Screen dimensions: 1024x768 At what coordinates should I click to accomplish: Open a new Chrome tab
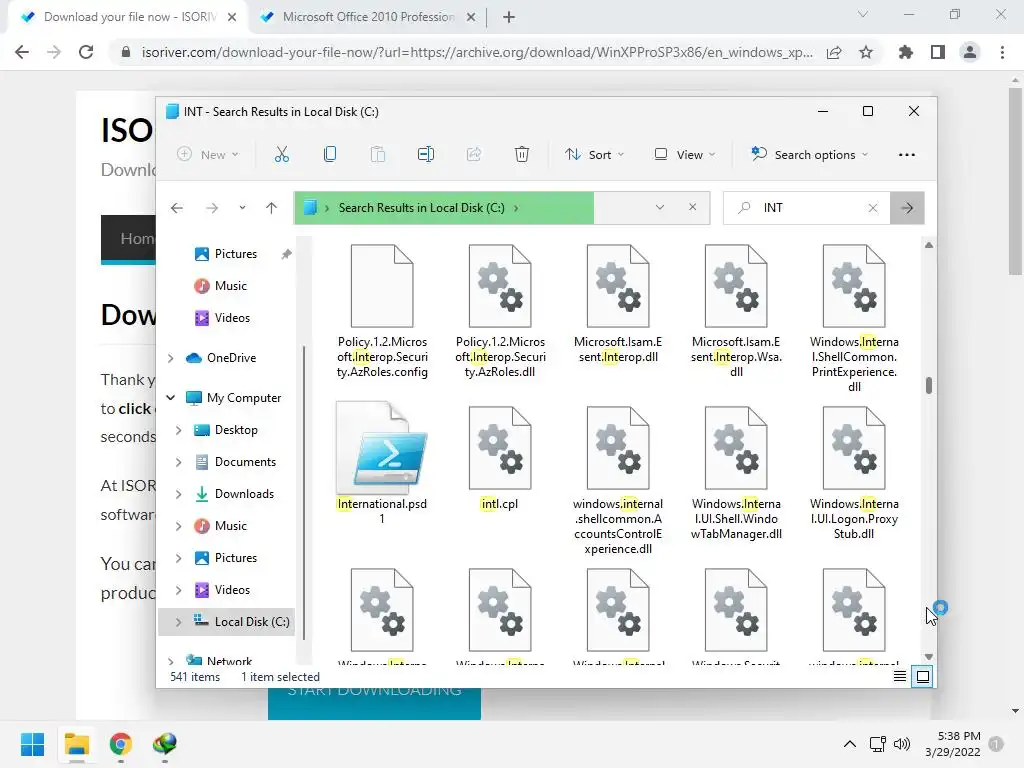(509, 17)
